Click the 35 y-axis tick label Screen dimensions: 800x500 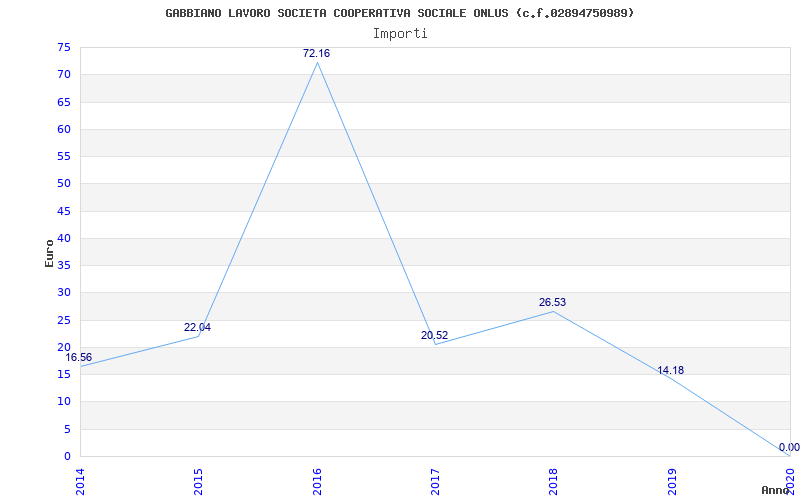pos(64,265)
